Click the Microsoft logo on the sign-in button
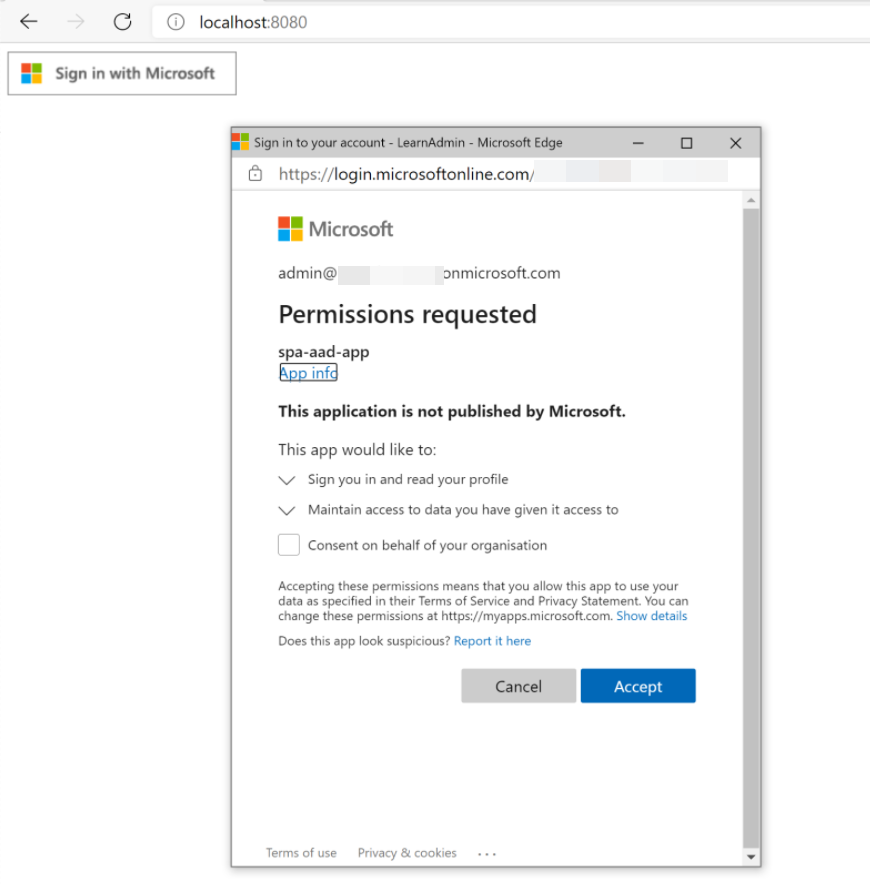The width and height of the screenshot is (870, 884). click(31, 73)
